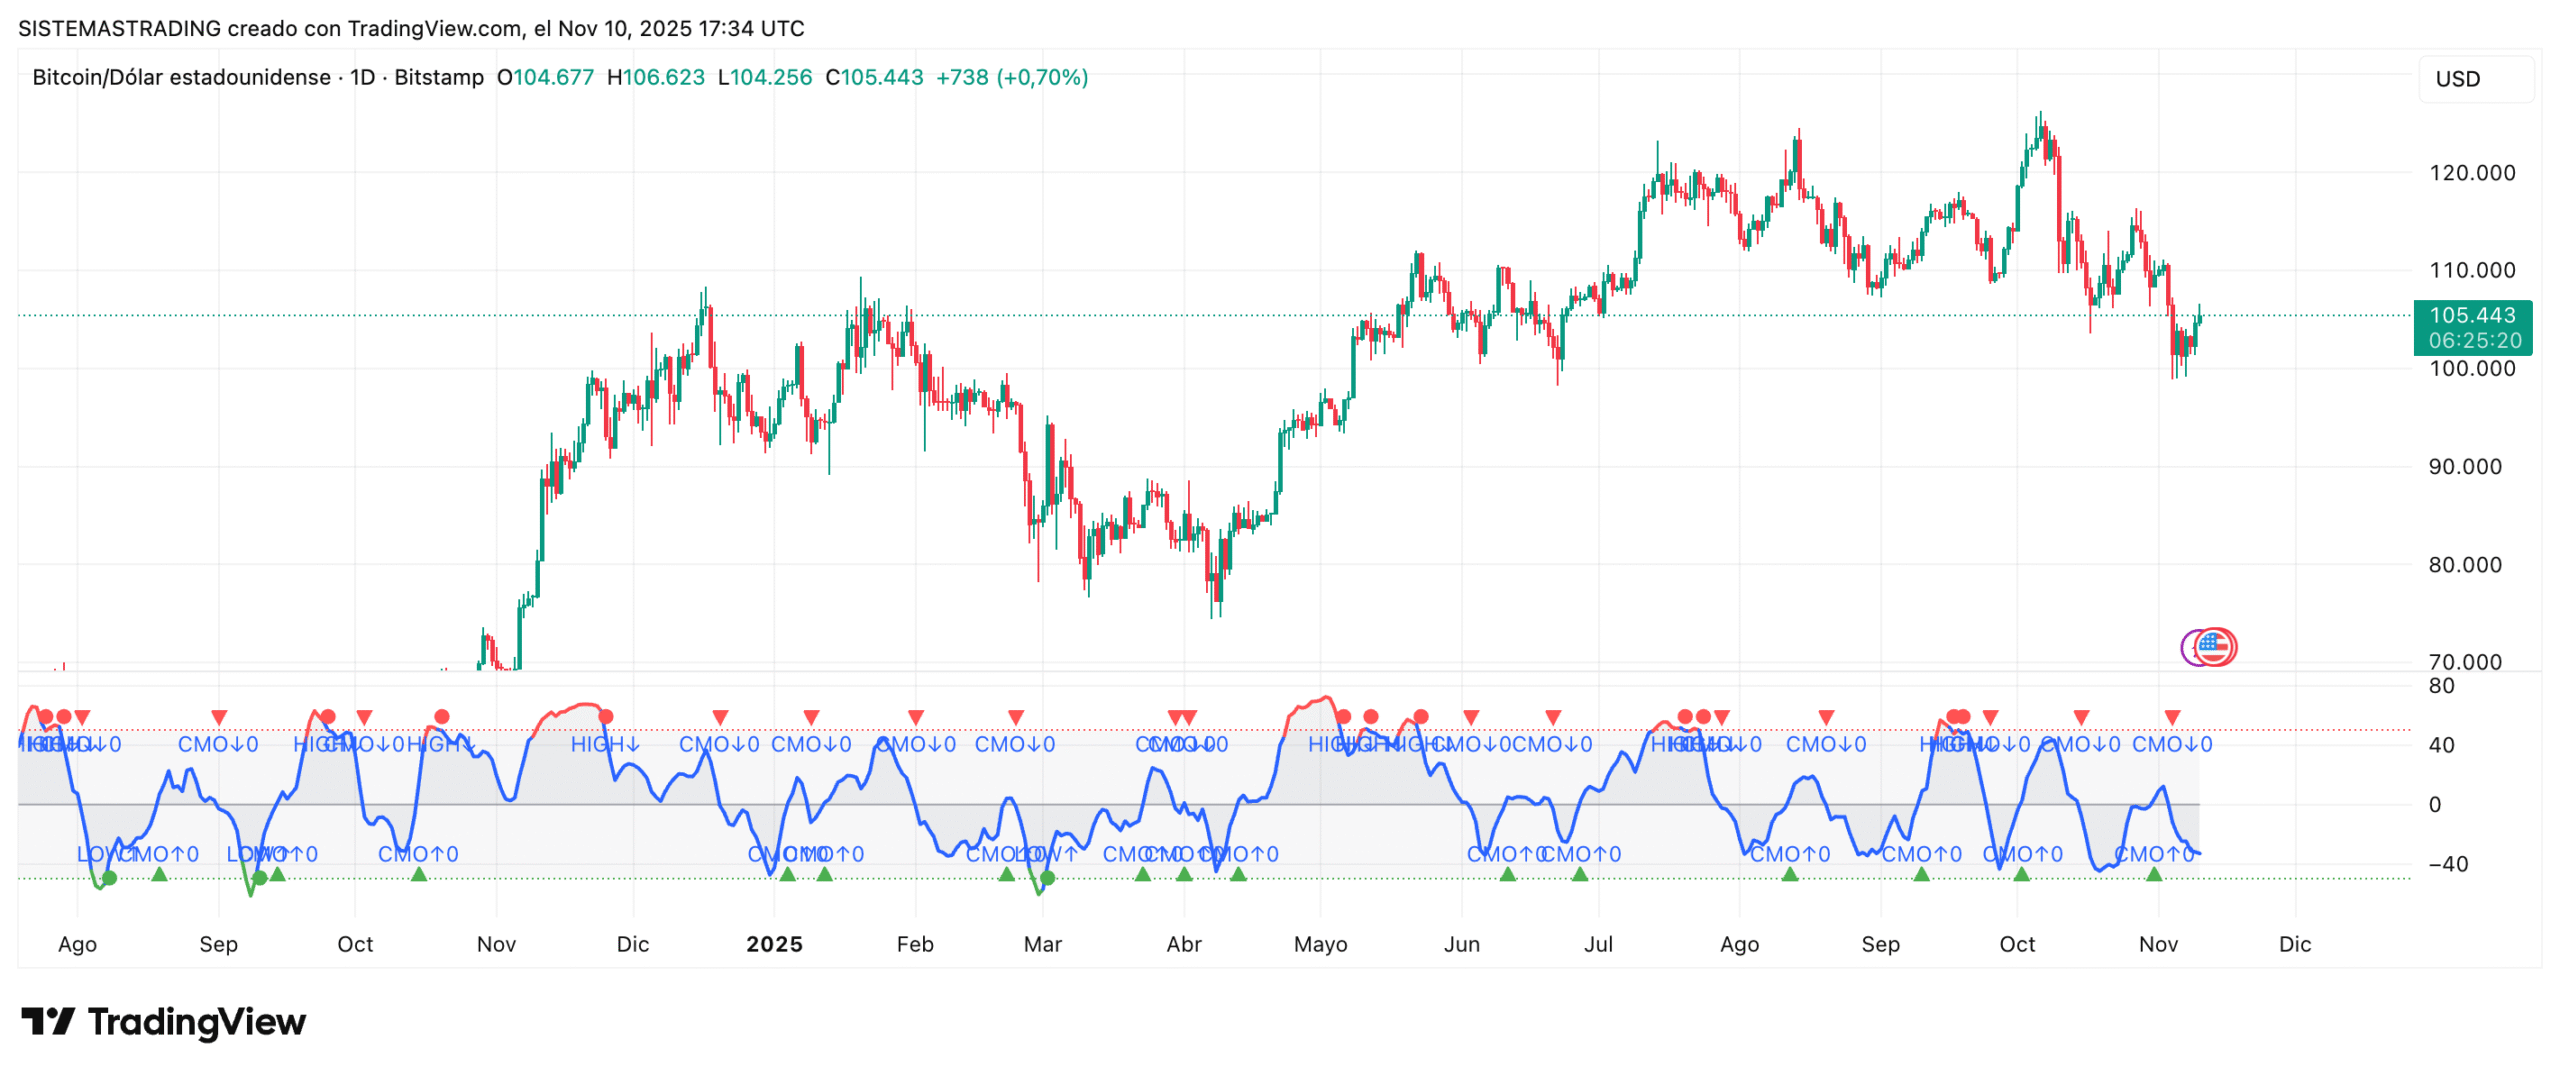Image resolution: width=2560 pixels, height=1076 pixels.
Task: Click the +738 (+0,70%) change value
Action: click(x=1010, y=77)
